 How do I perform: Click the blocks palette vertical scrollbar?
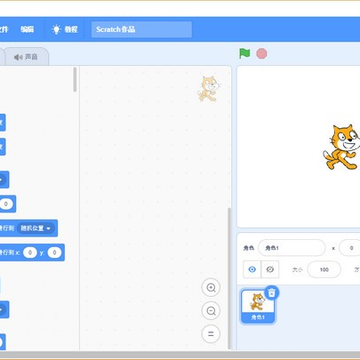[x=75, y=79]
